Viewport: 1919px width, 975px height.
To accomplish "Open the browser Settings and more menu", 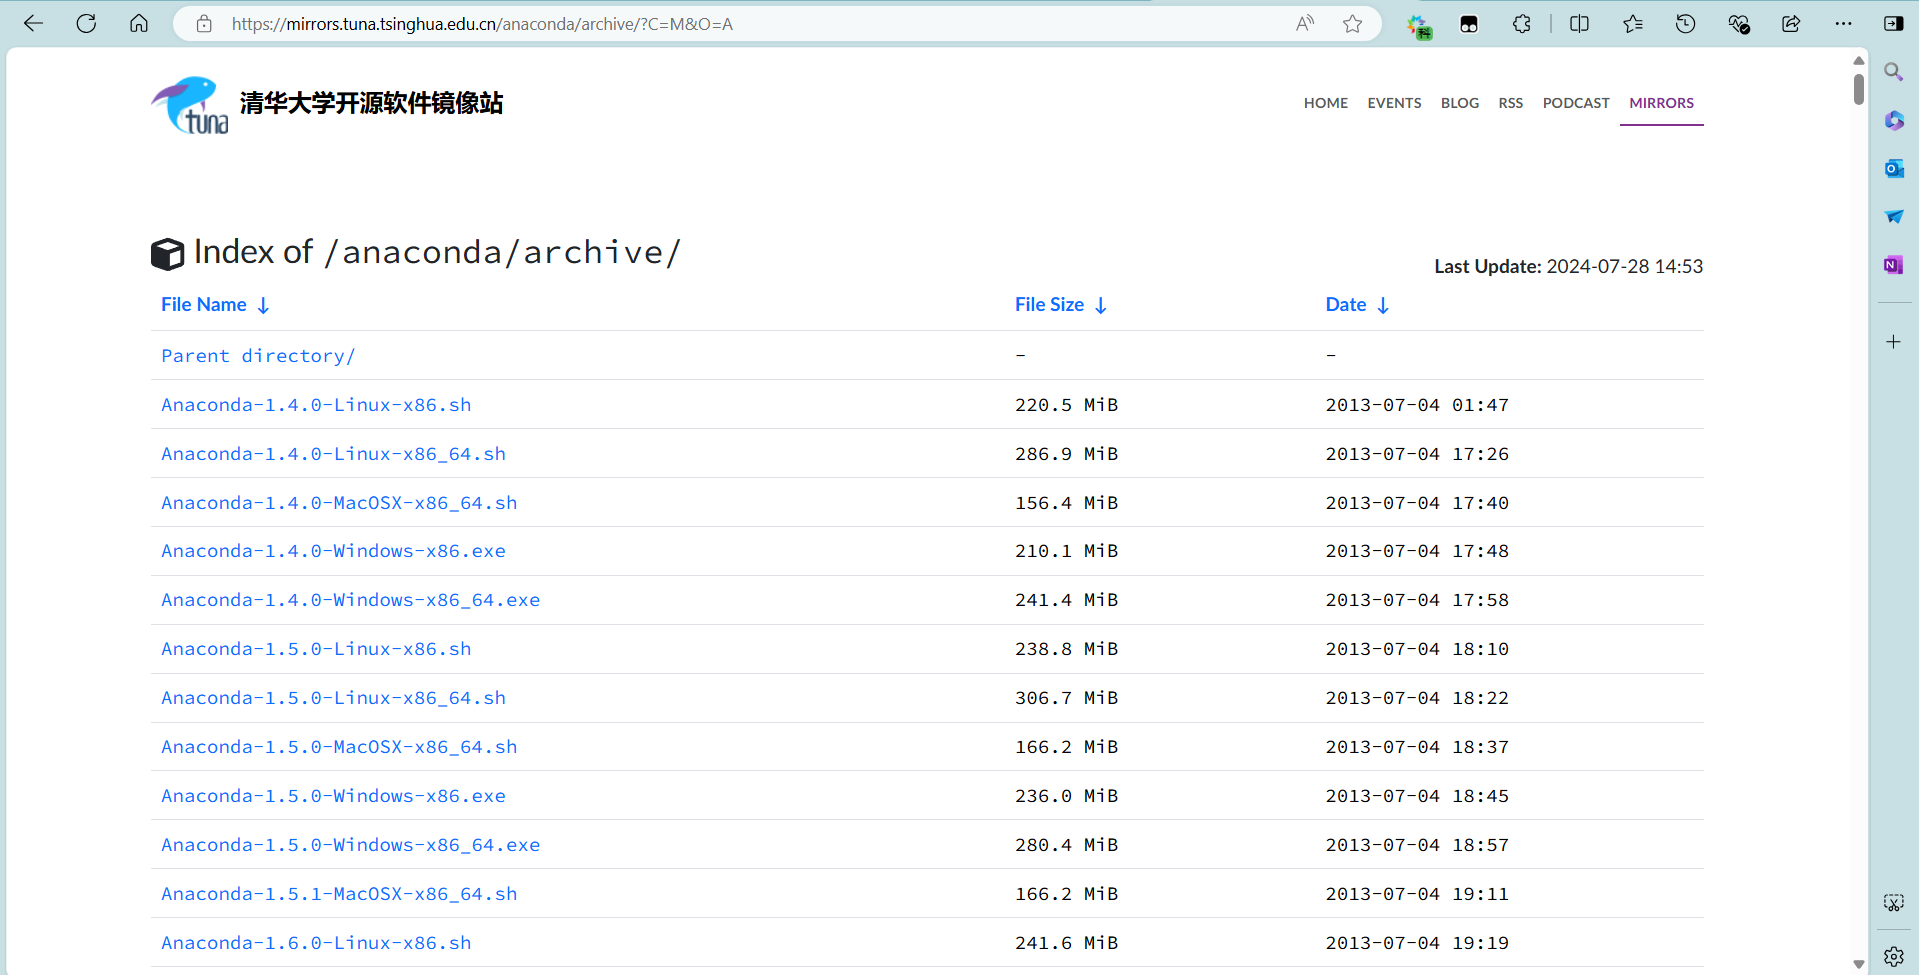I will [1843, 24].
